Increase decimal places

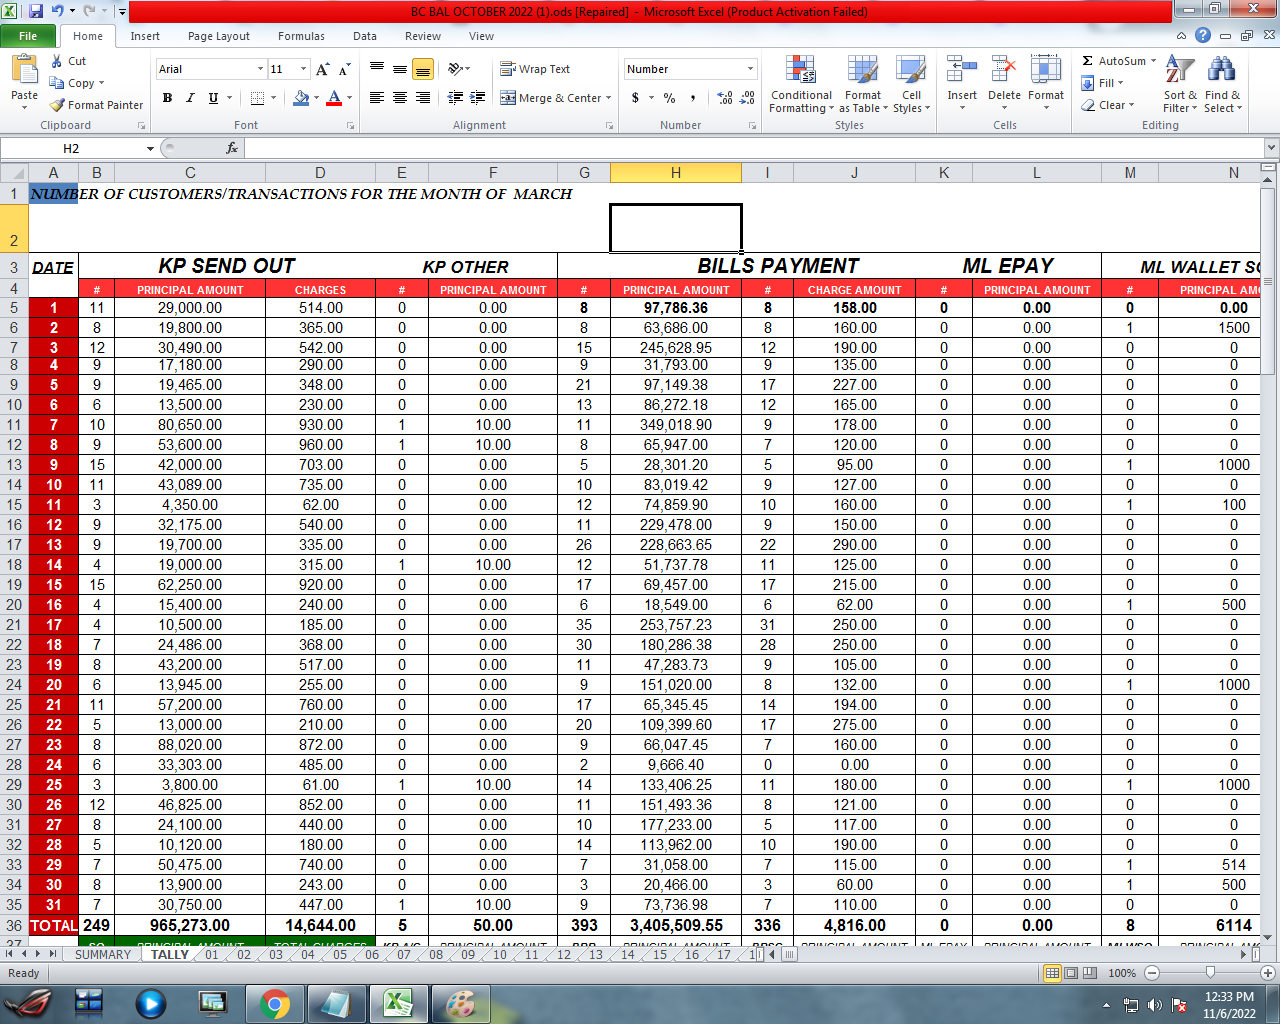[725, 98]
